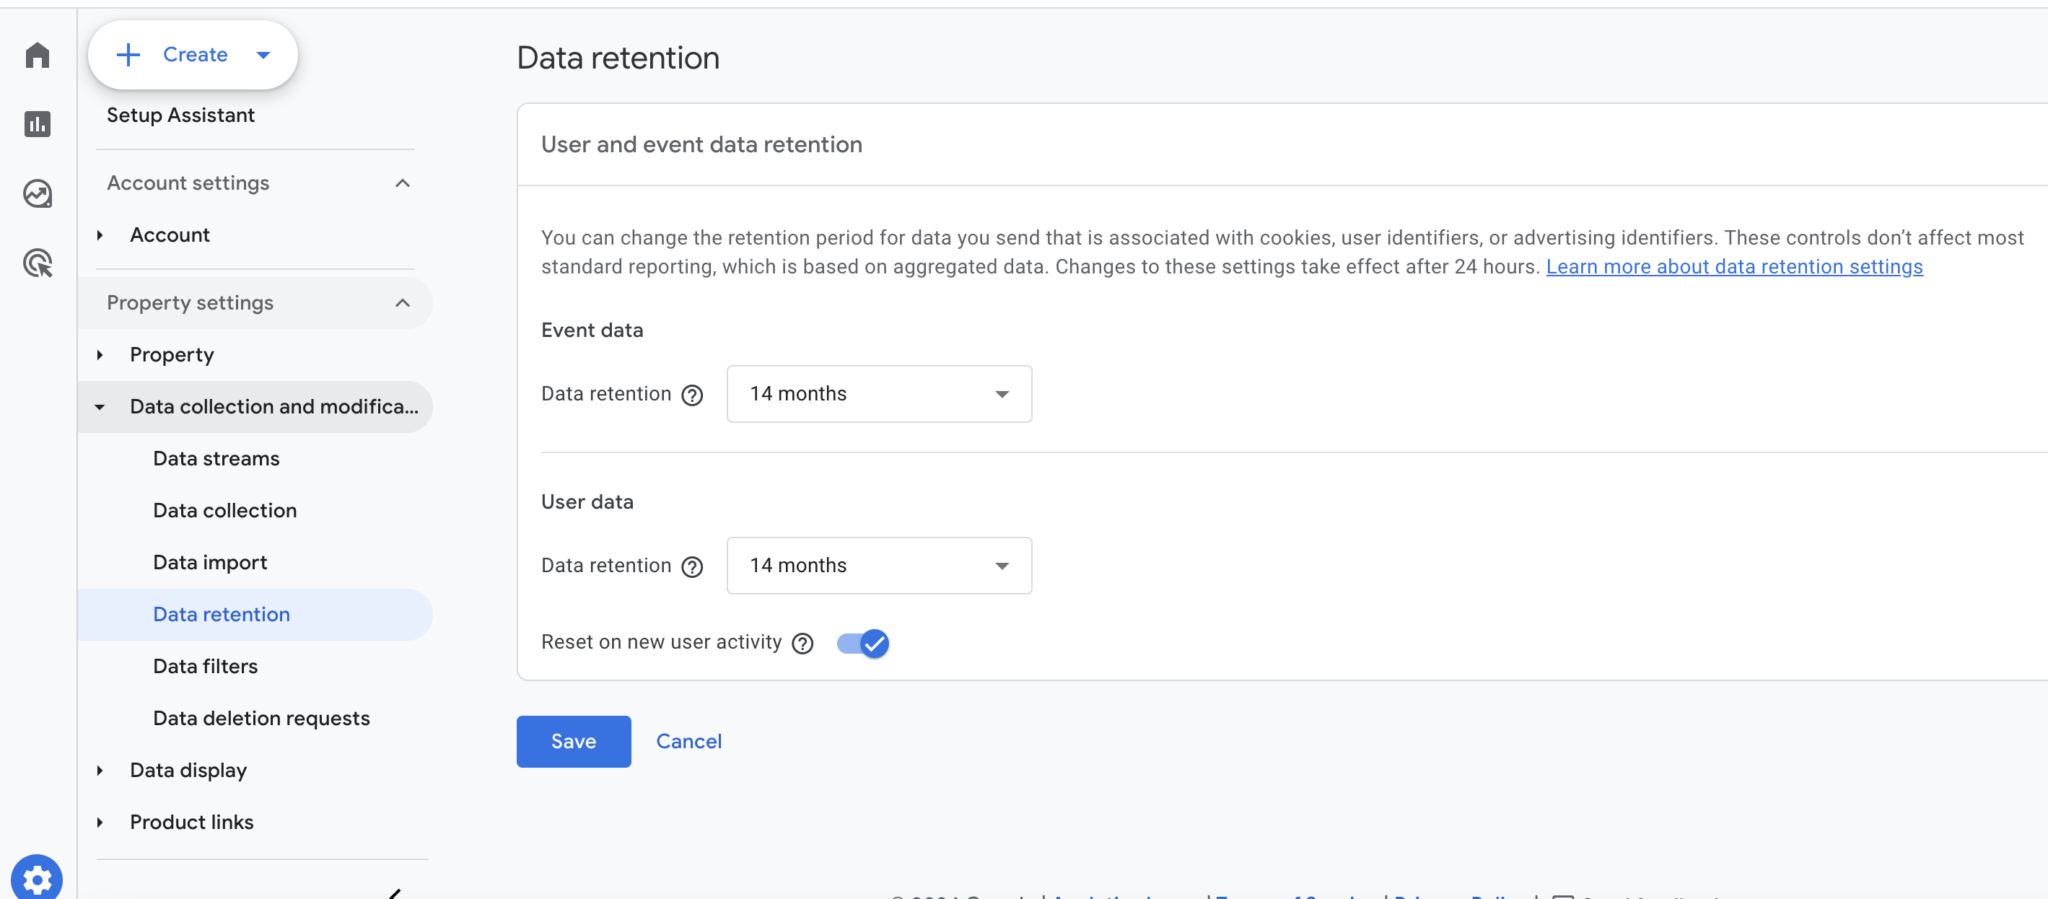Open Data import
2048x899 pixels.
(210, 563)
